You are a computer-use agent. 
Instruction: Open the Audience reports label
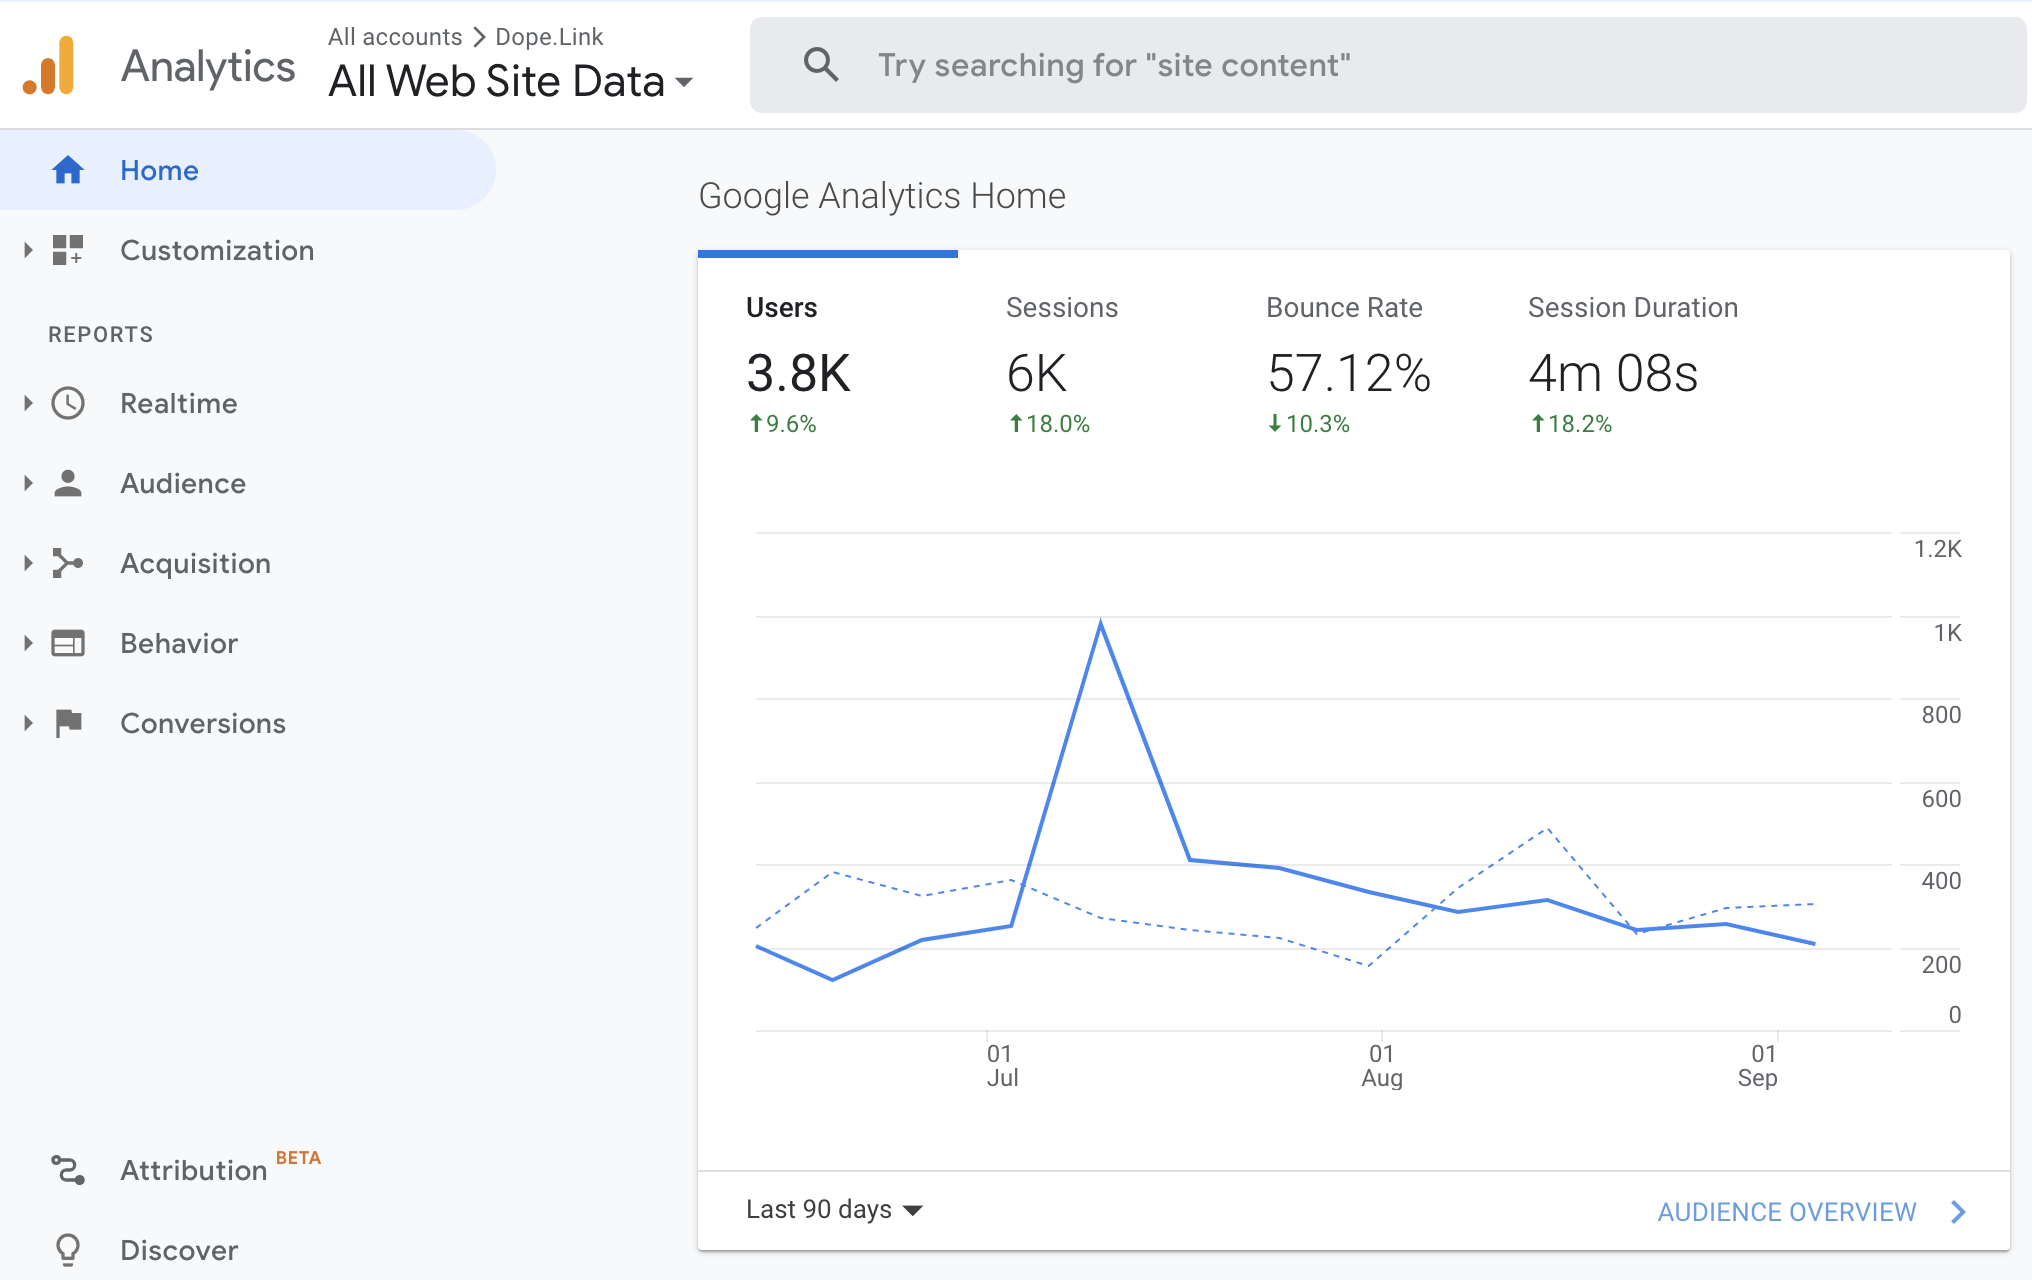[183, 483]
